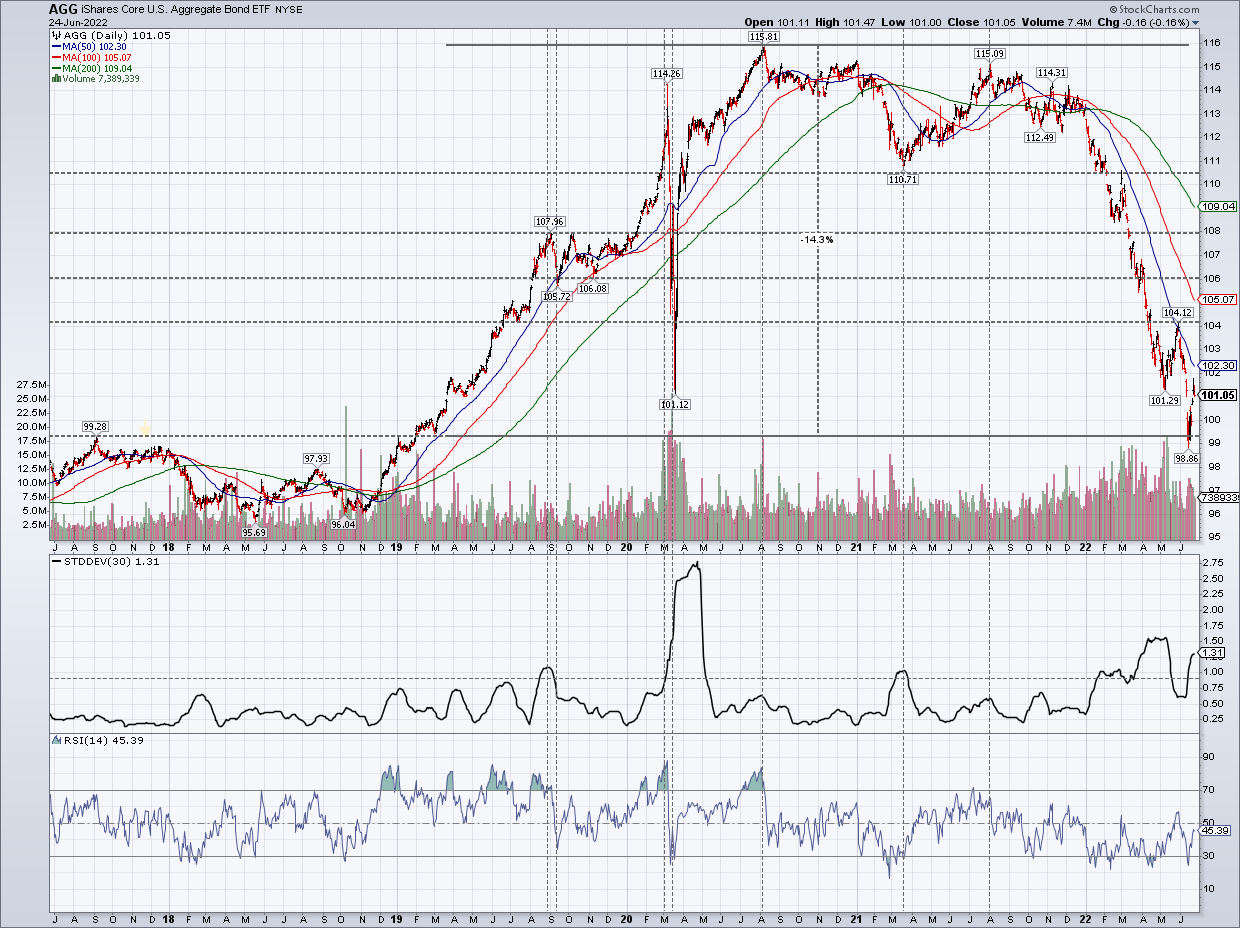Click the blue 102.30 MA(50) axis tag

click(1217, 365)
